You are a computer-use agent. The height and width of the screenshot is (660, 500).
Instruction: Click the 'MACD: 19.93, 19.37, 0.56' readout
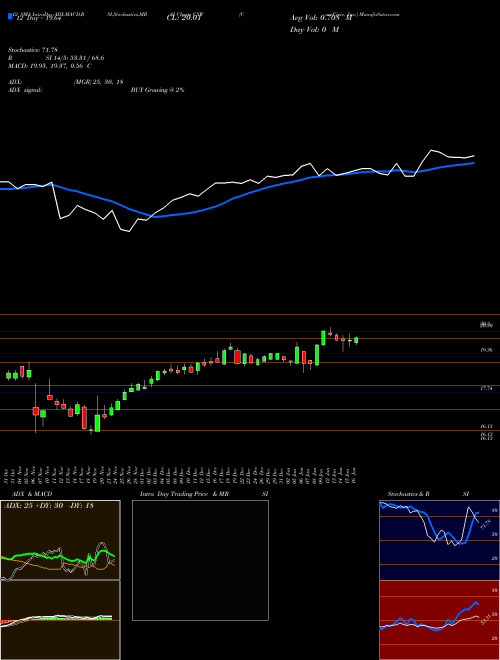[46, 66]
